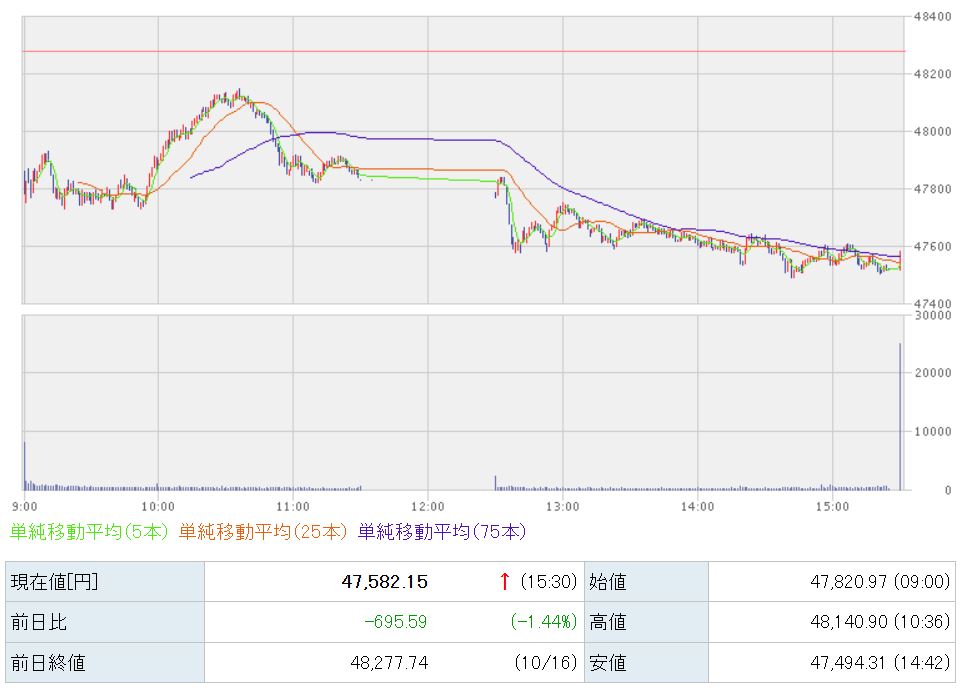Click the tall closing volume bar at 15:30
The width and height of the screenshot is (962, 690).
pyautogui.click(x=900, y=417)
